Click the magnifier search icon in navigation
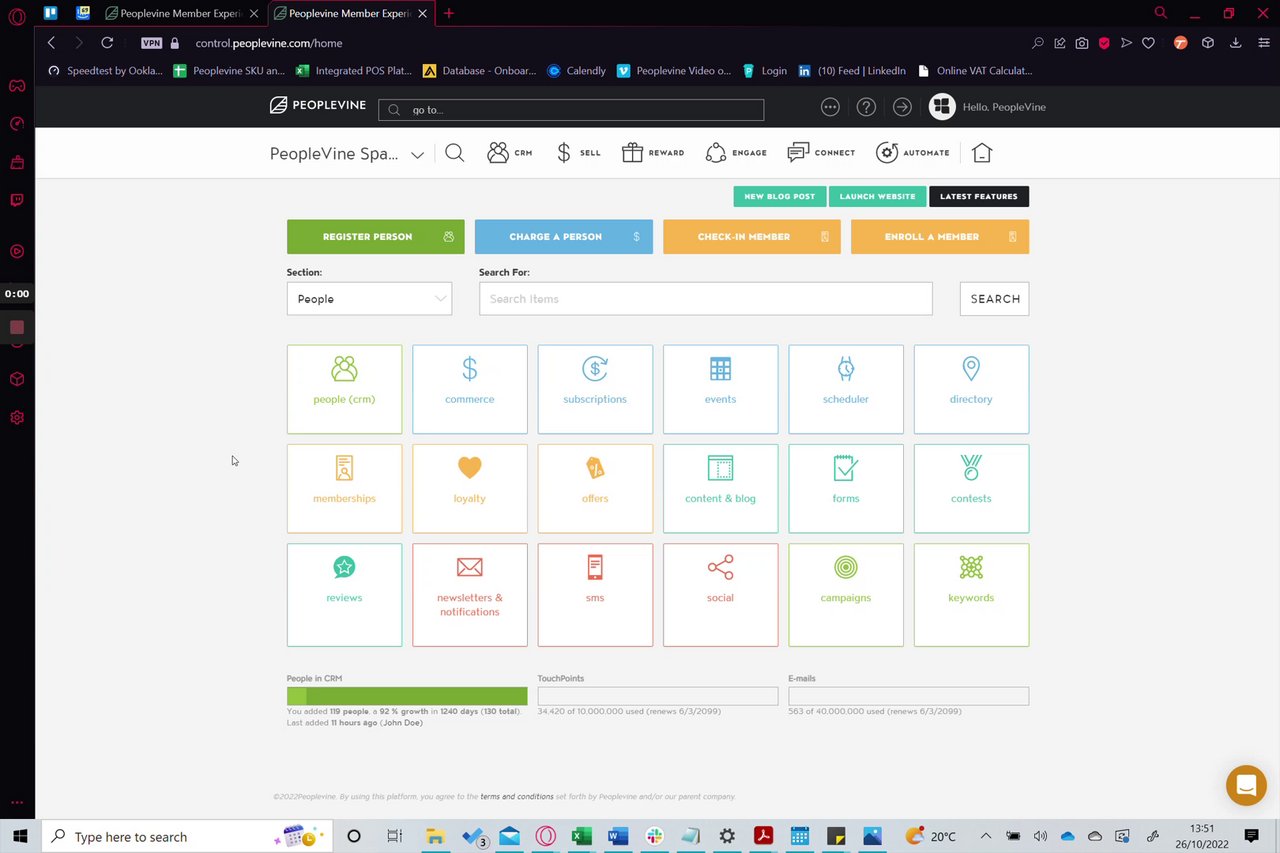The width and height of the screenshot is (1280, 853). pos(455,153)
